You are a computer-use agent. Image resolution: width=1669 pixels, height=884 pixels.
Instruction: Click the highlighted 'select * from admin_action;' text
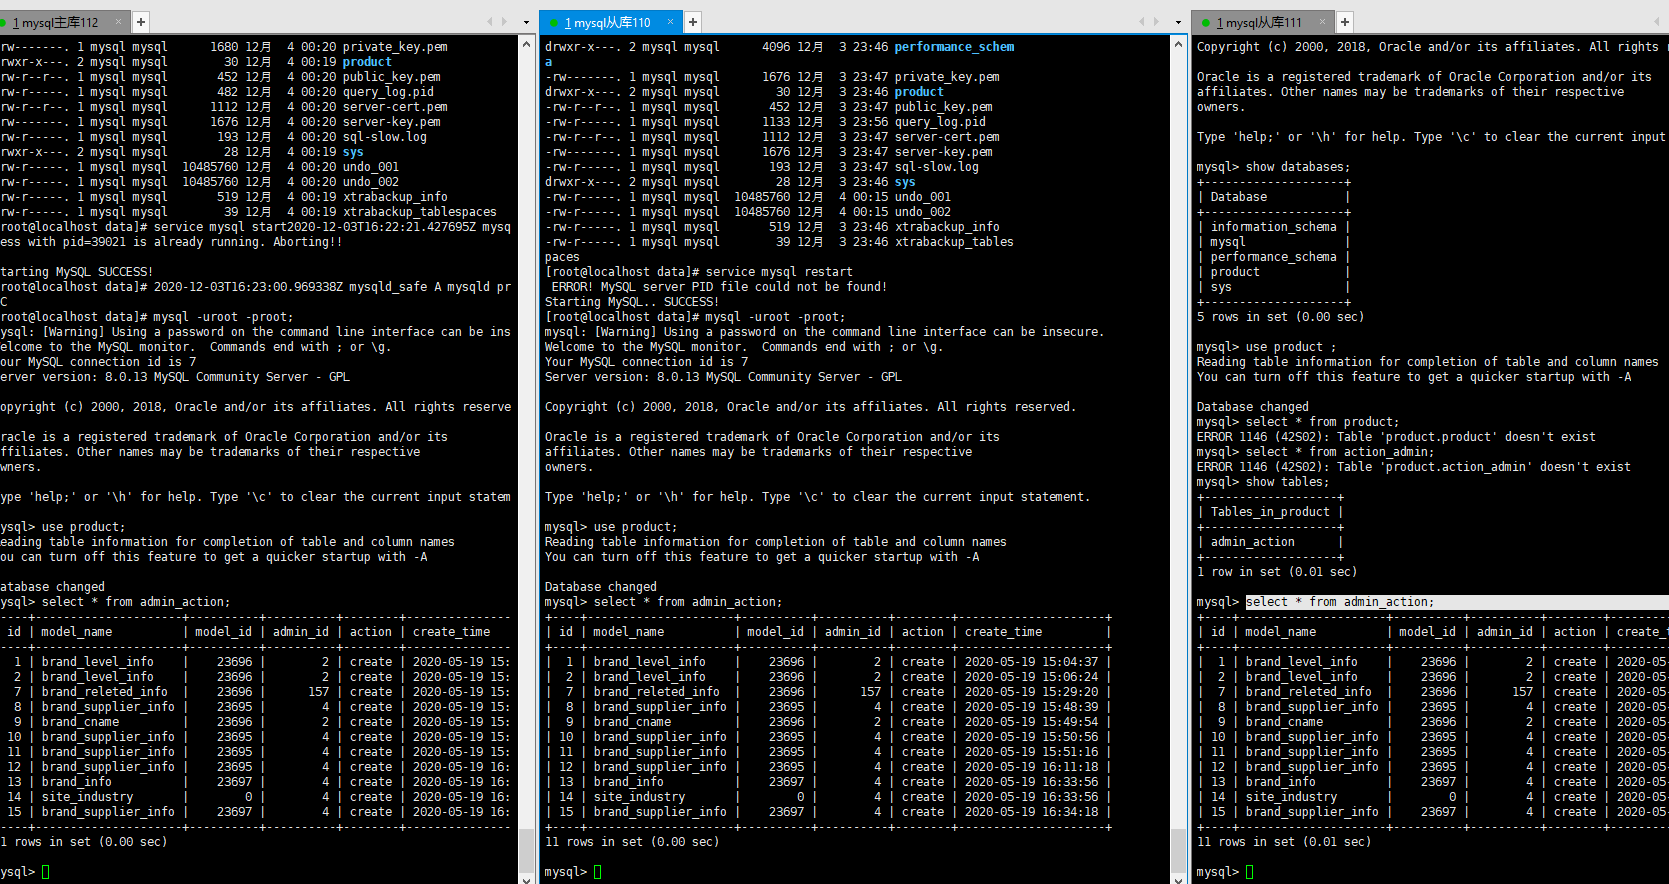pyautogui.click(x=1340, y=602)
